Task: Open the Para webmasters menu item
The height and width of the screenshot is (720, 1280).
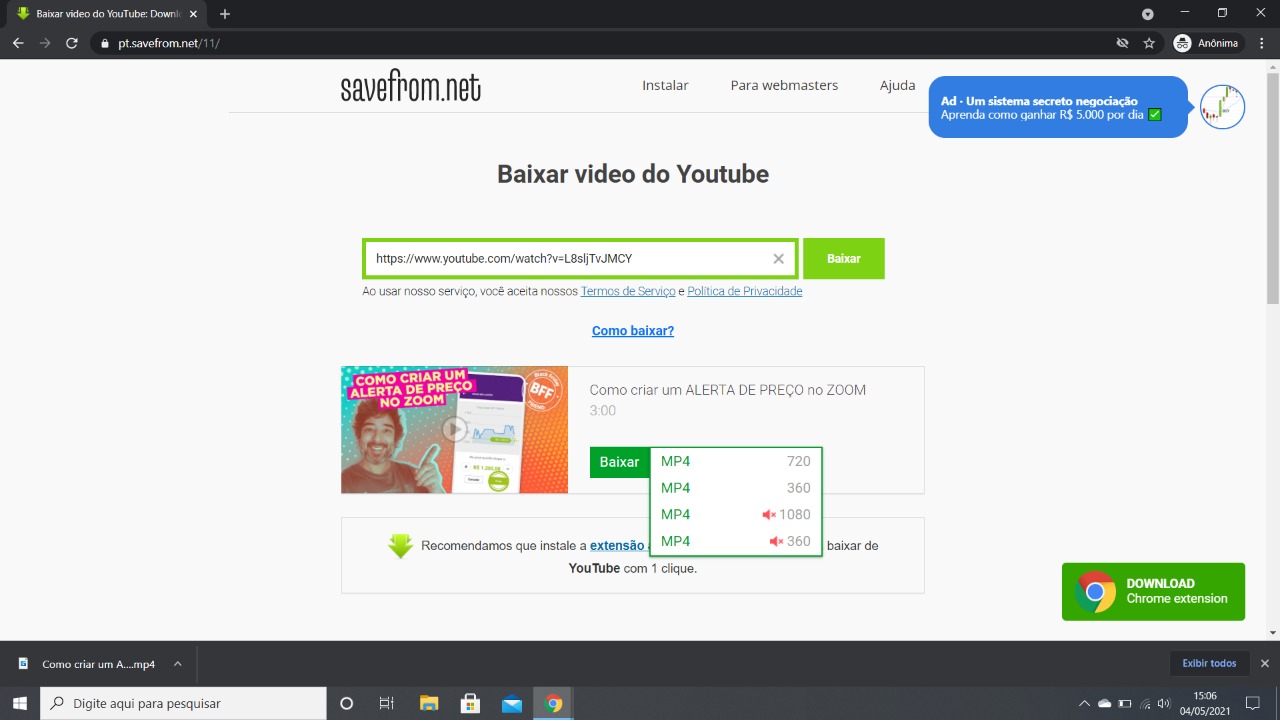Action: point(784,85)
